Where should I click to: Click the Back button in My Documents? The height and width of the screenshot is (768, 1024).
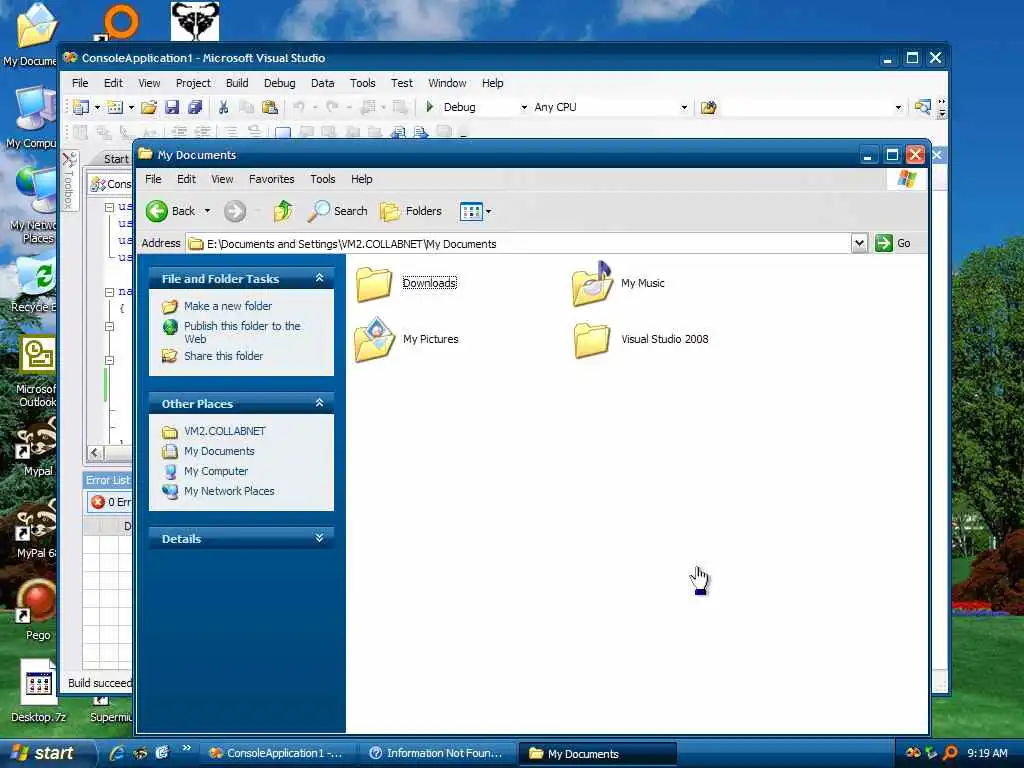[x=170, y=211]
